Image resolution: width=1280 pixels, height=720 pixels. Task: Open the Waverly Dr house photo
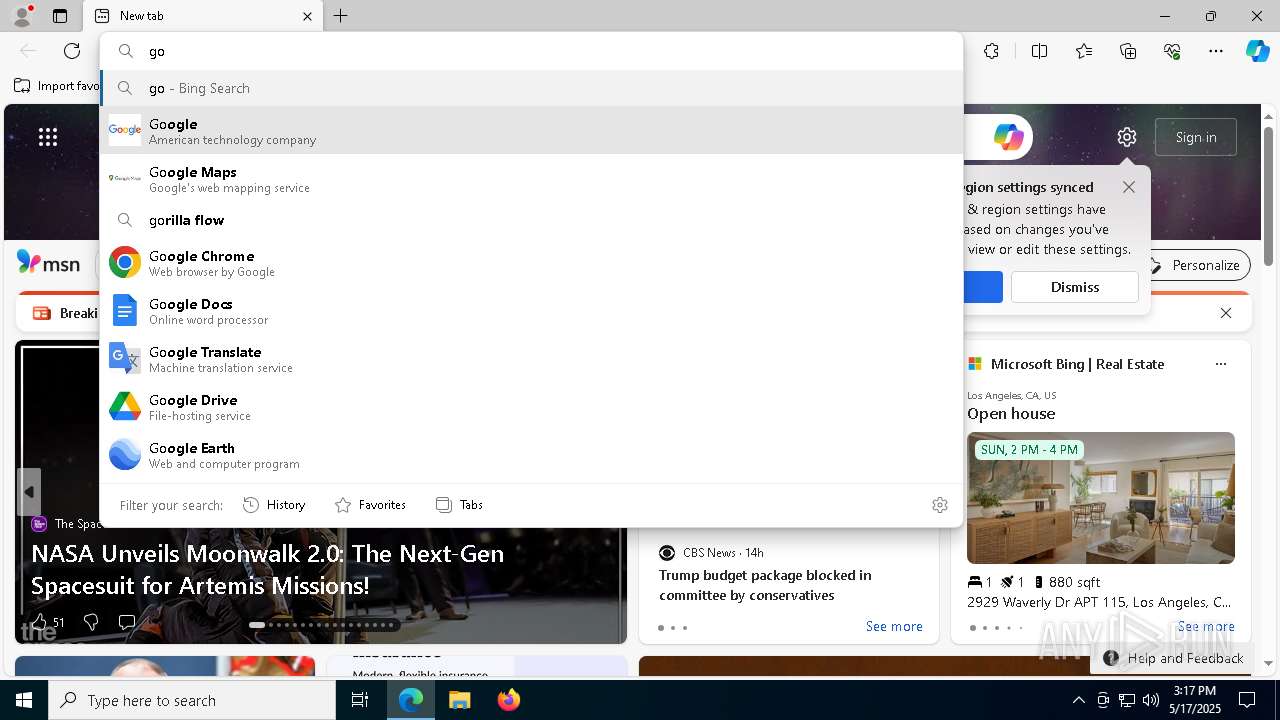click(1101, 498)
